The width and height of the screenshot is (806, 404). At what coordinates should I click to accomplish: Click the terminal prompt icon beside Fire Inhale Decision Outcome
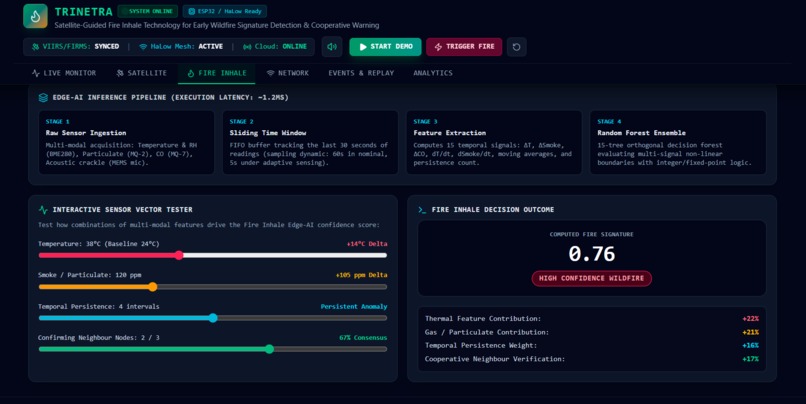click(x=422, y=210)
